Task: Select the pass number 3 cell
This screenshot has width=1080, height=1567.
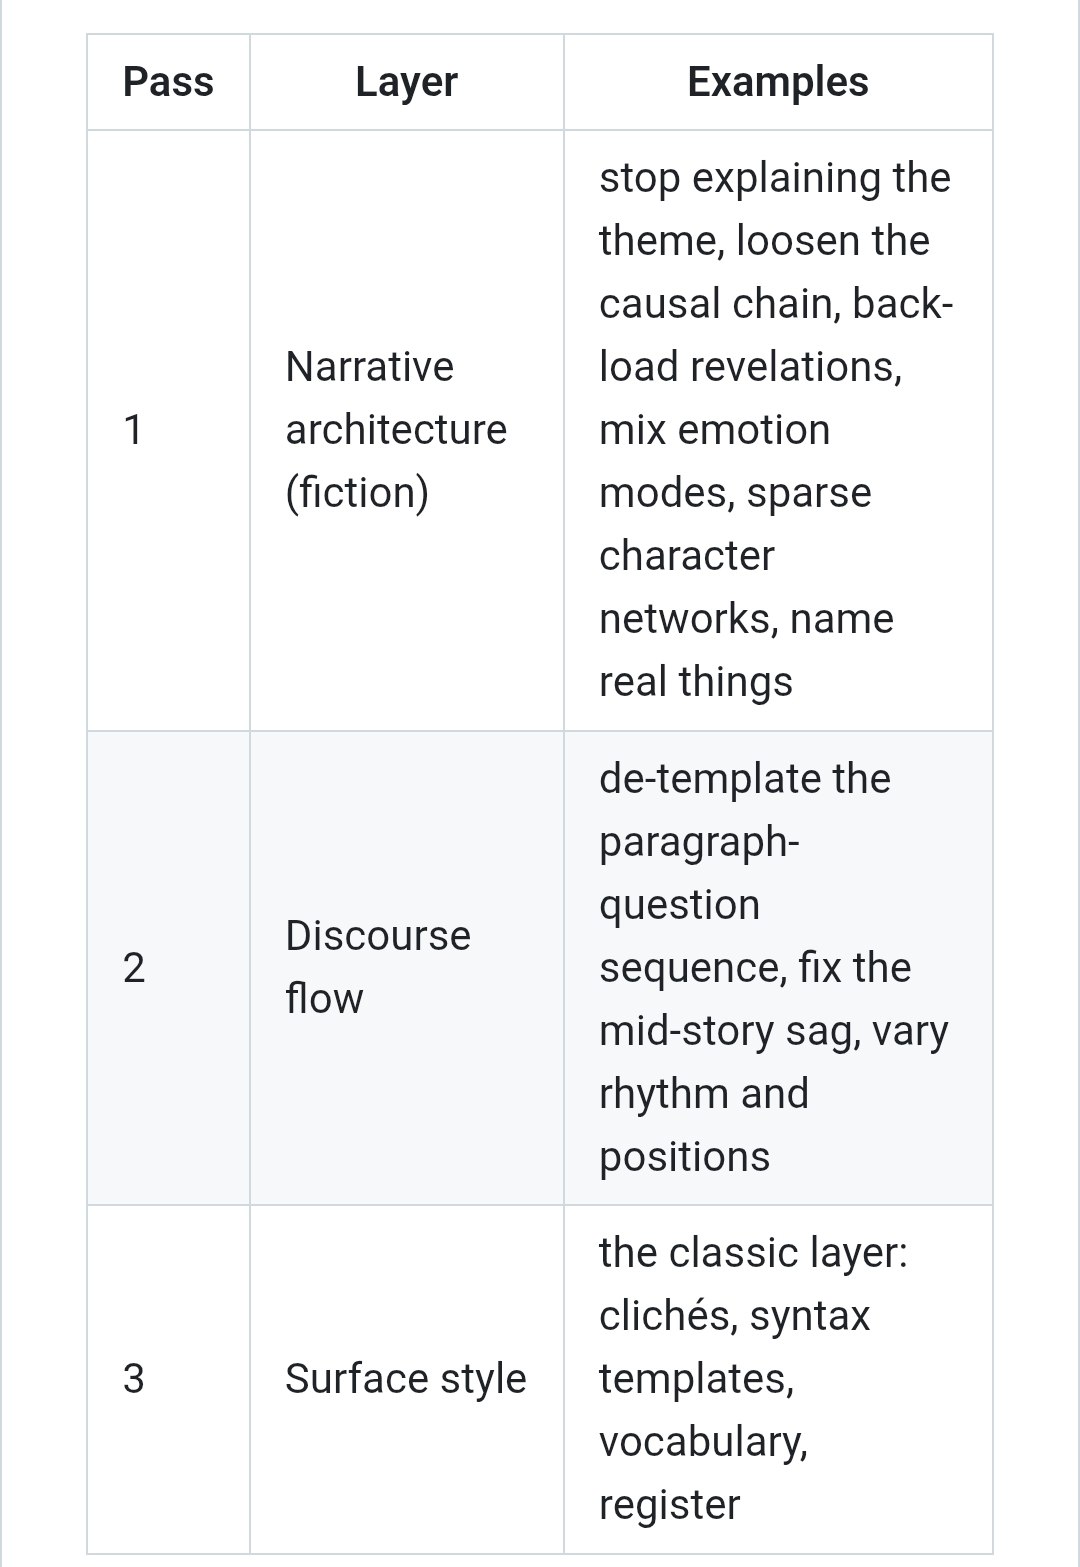Action: click(168, 1379)
